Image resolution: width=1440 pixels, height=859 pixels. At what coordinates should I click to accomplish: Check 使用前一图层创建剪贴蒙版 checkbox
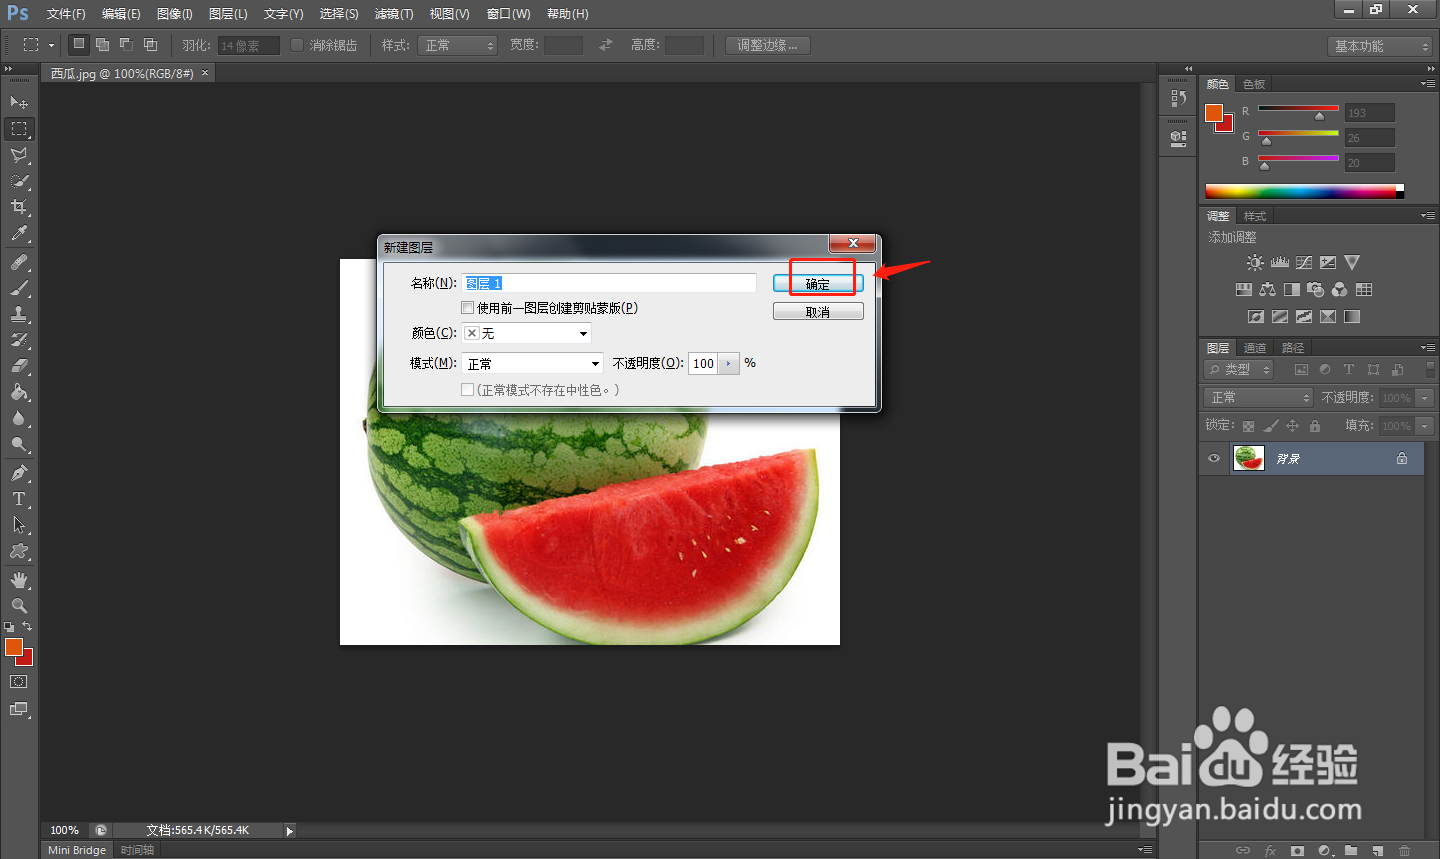tap(467, 308)
